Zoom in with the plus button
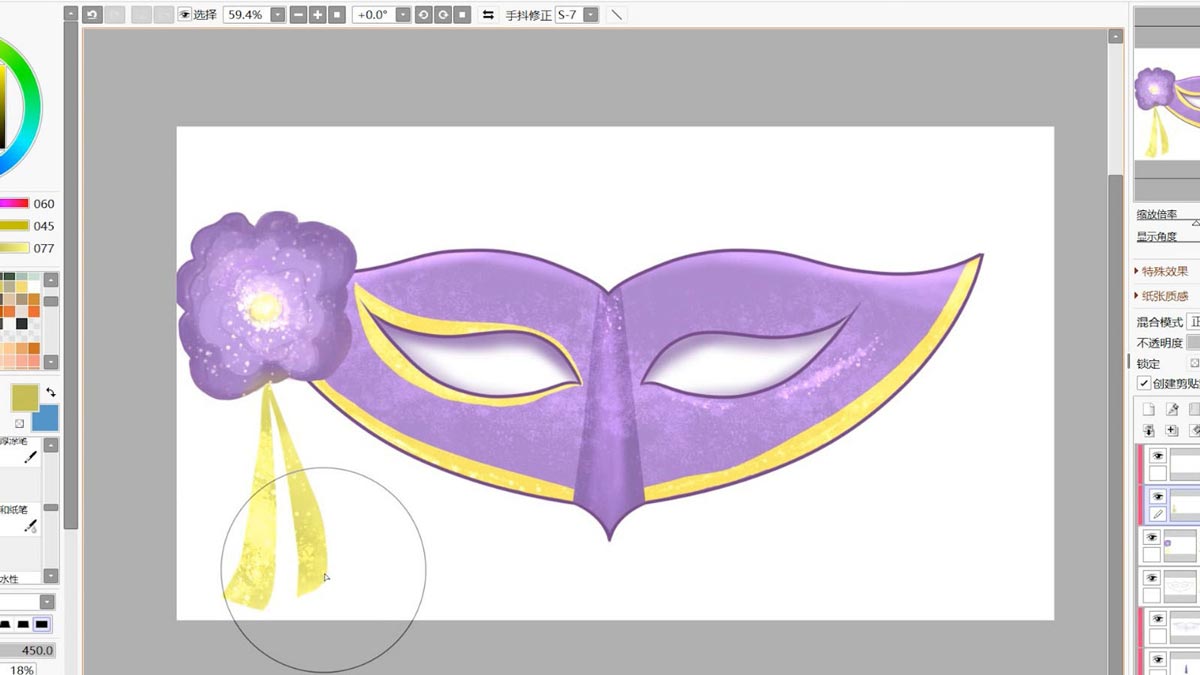 [x=317, y=15]
